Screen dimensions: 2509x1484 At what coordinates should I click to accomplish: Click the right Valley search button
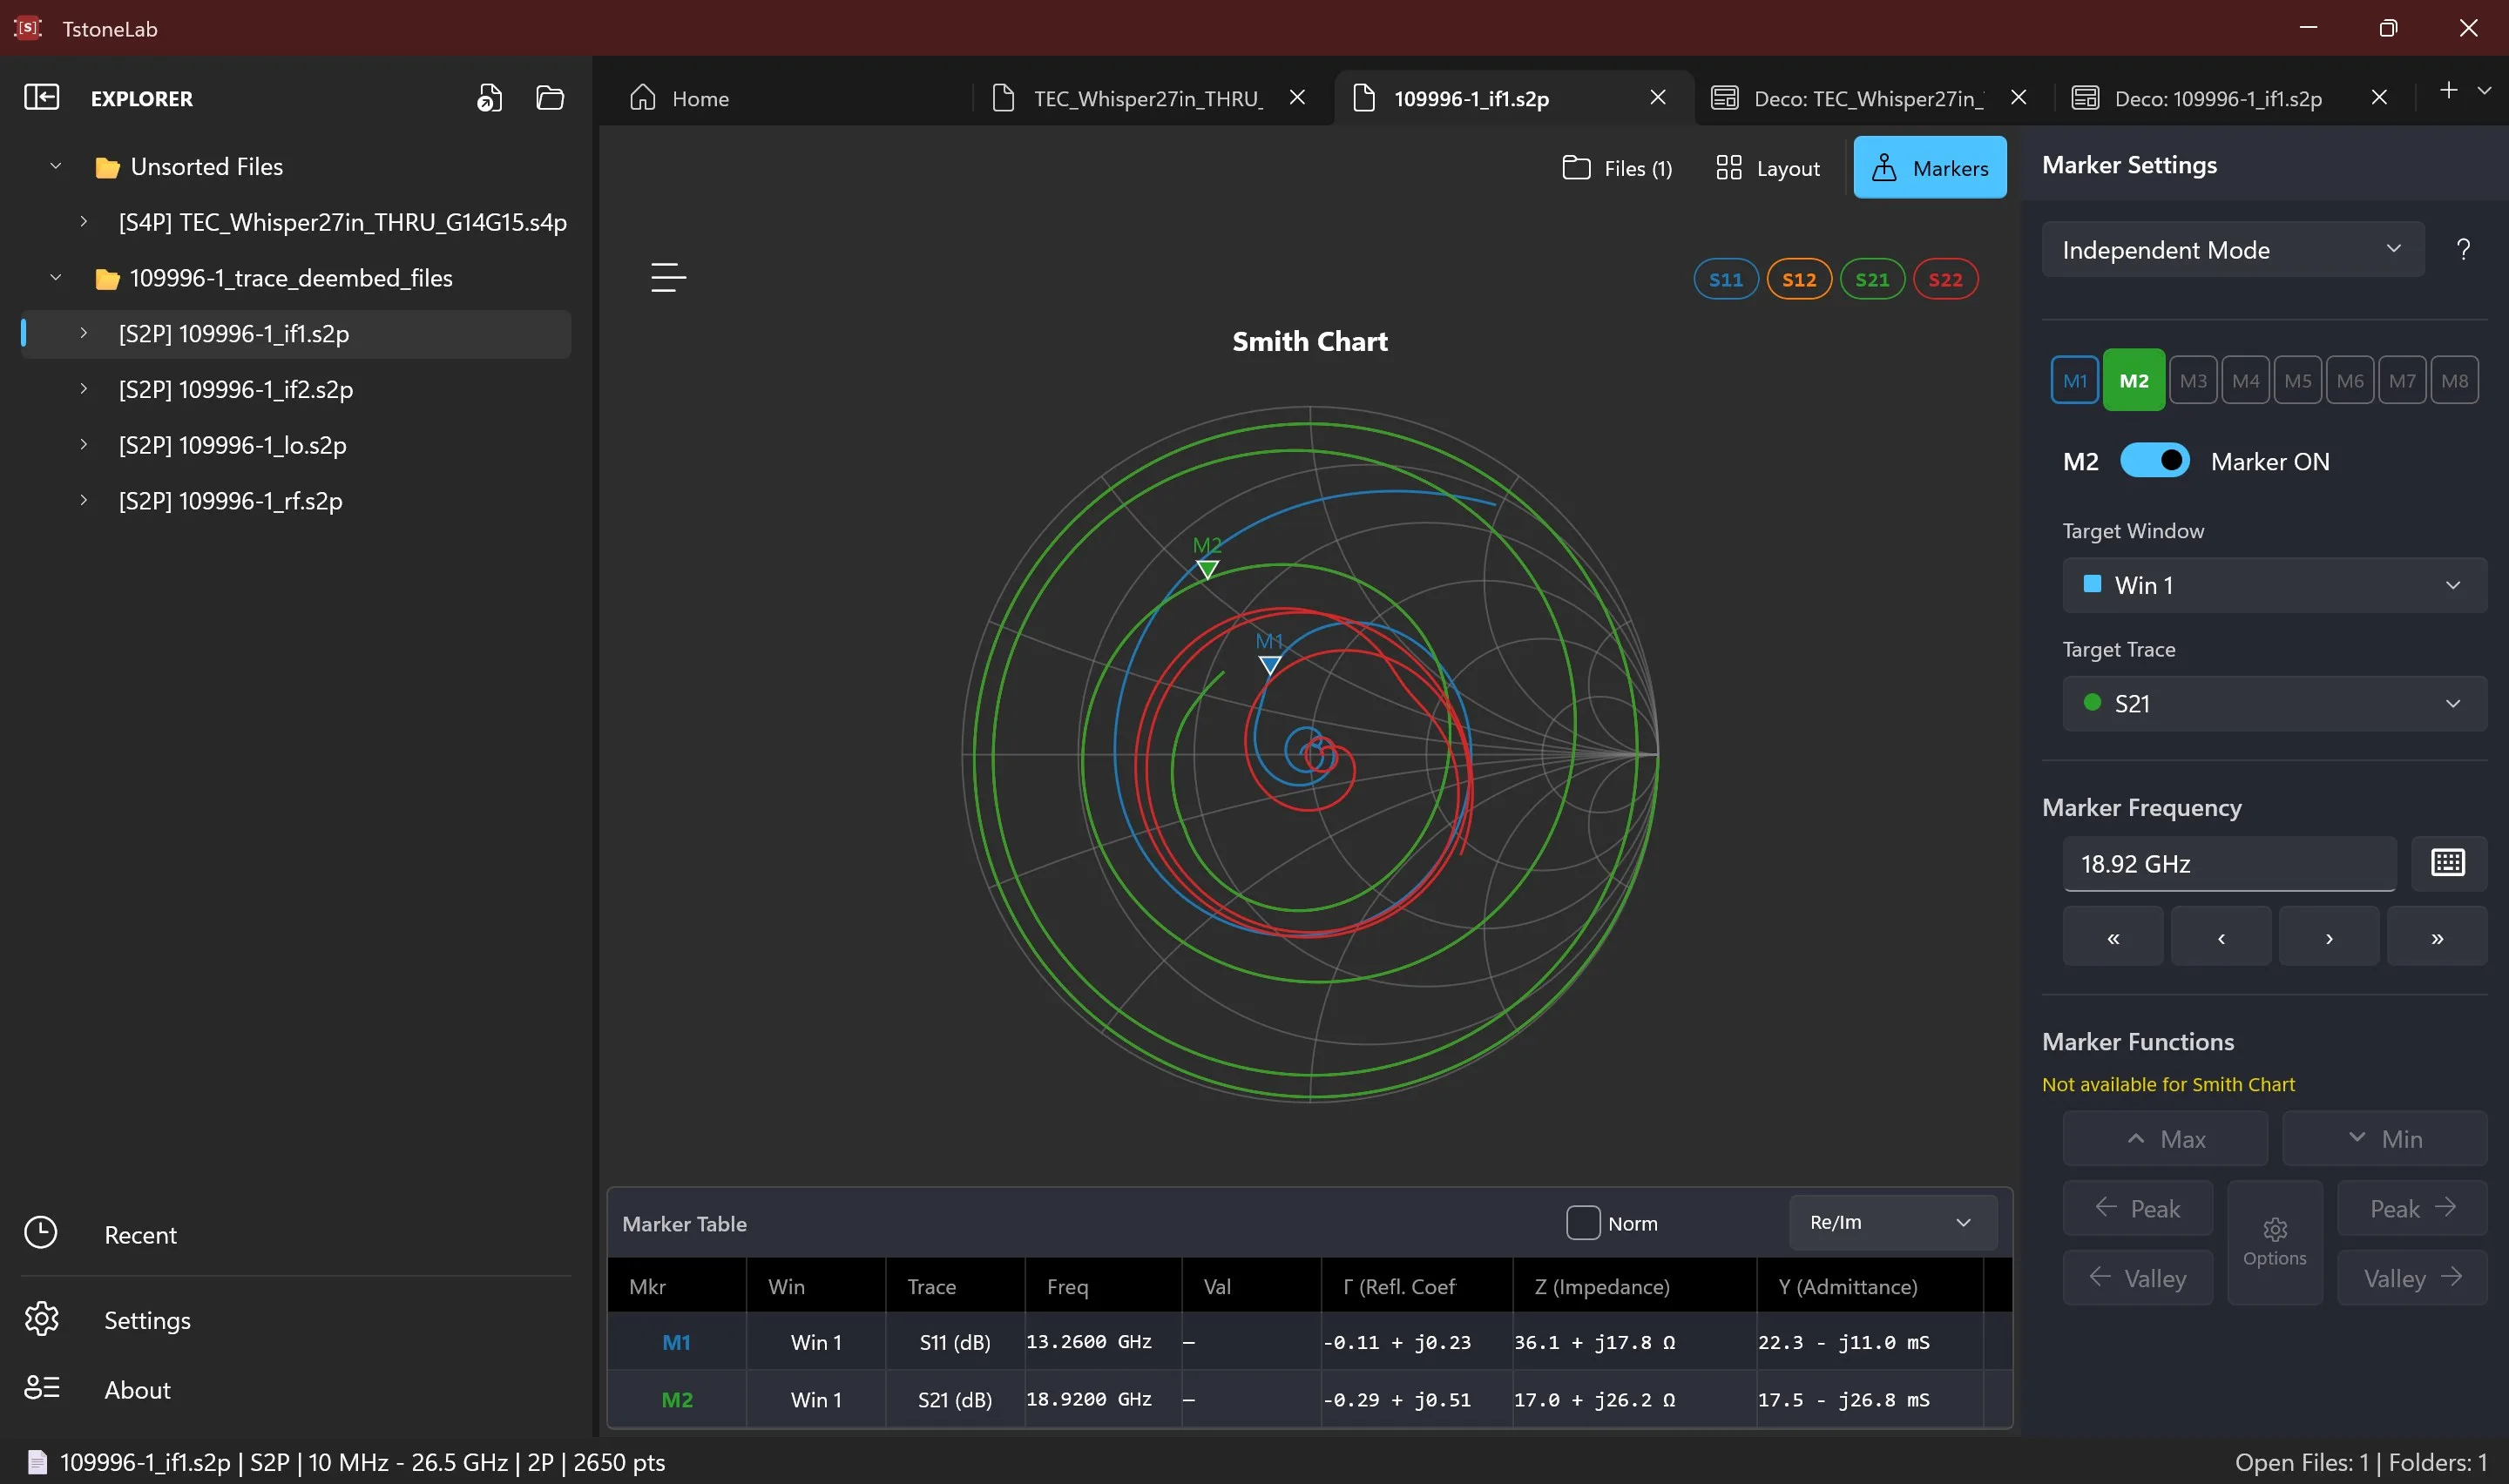point(2411,1278)
